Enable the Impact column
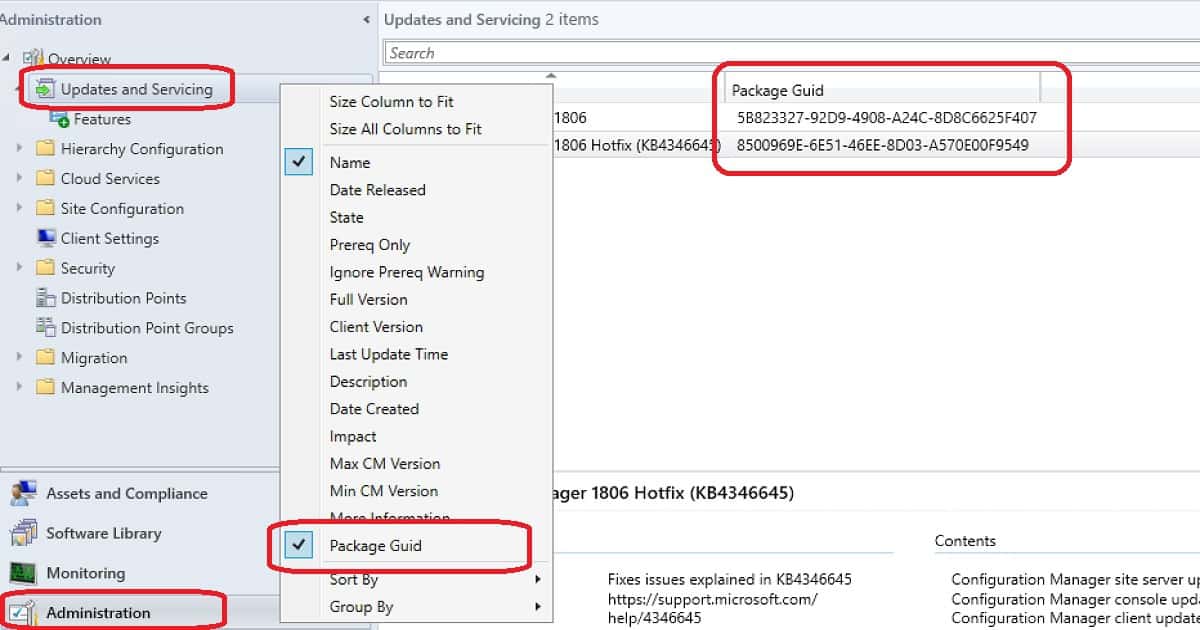The height and width of the screenshot is (630, 1200). click(x=353, y=436)
